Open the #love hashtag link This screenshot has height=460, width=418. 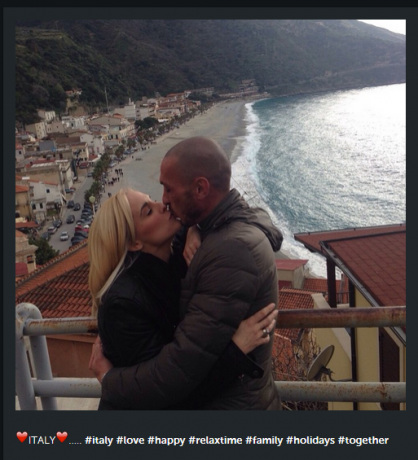(x=130, y=440)
